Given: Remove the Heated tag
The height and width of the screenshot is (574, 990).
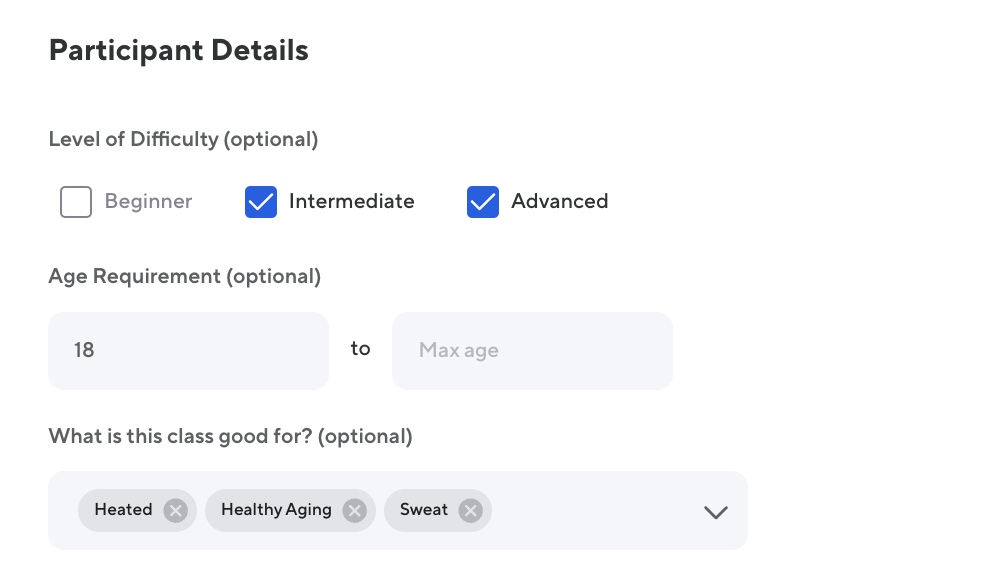Looking at the screenshot, I should click(175, 511).
